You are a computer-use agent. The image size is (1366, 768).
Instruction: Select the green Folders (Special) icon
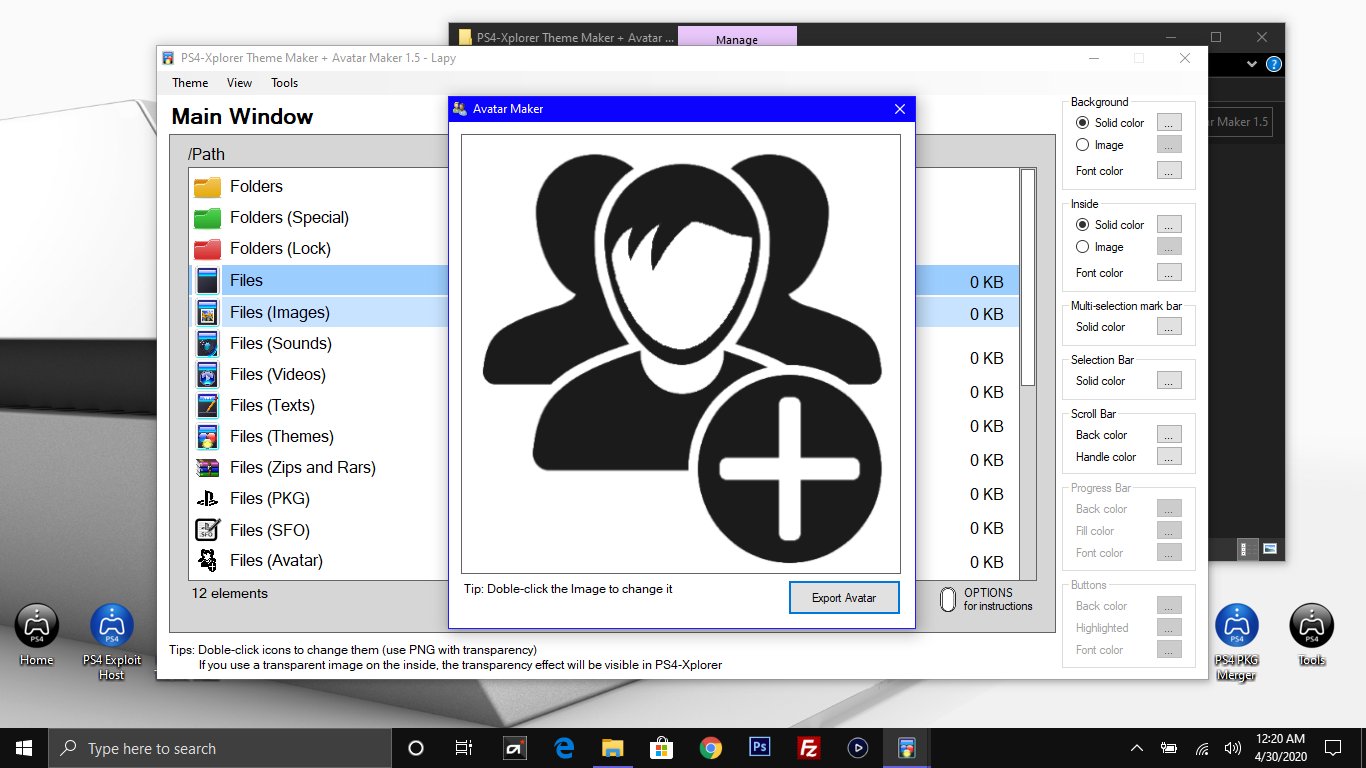[x=207, y=218]
